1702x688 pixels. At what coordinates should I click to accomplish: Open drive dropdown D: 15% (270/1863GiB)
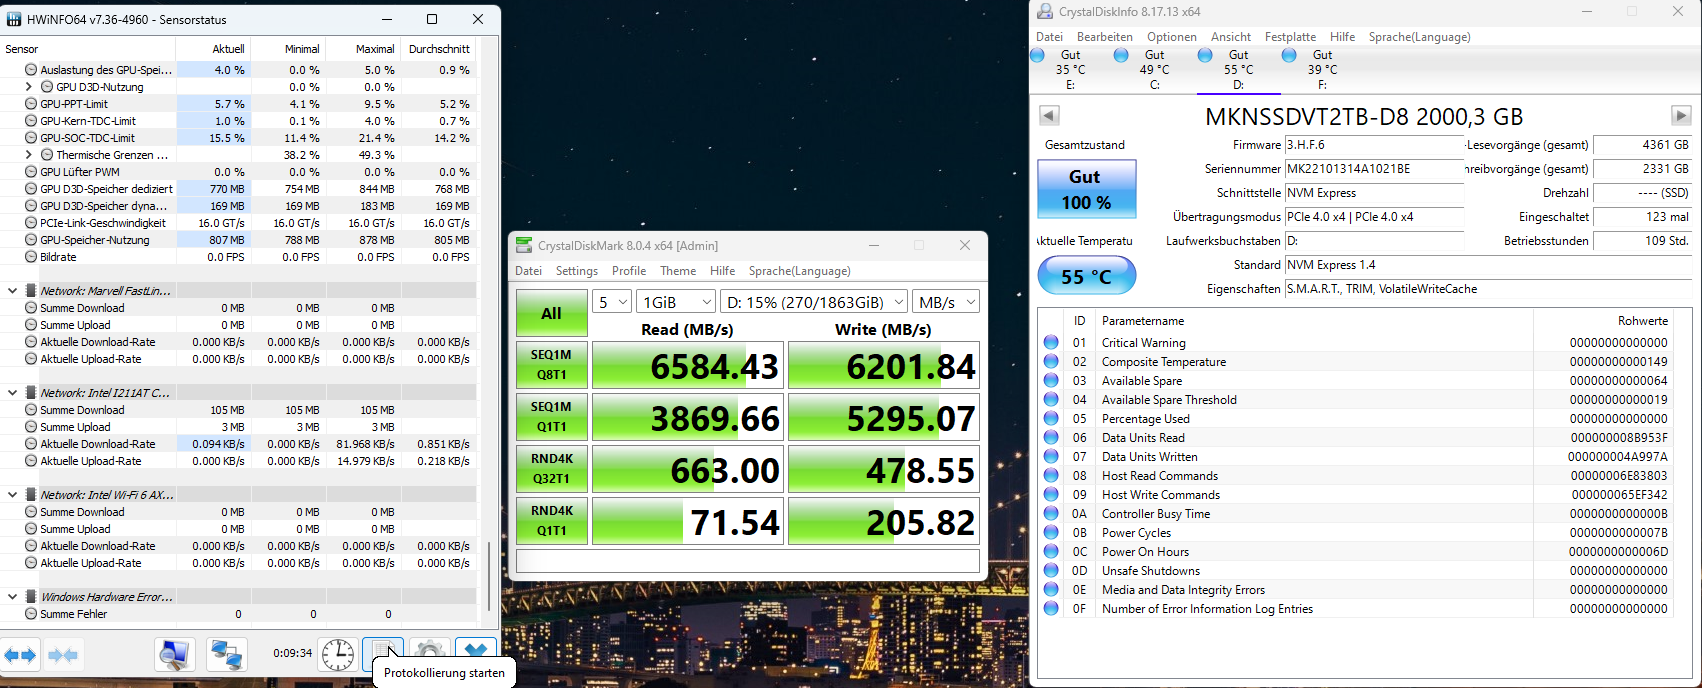(814, 302)
